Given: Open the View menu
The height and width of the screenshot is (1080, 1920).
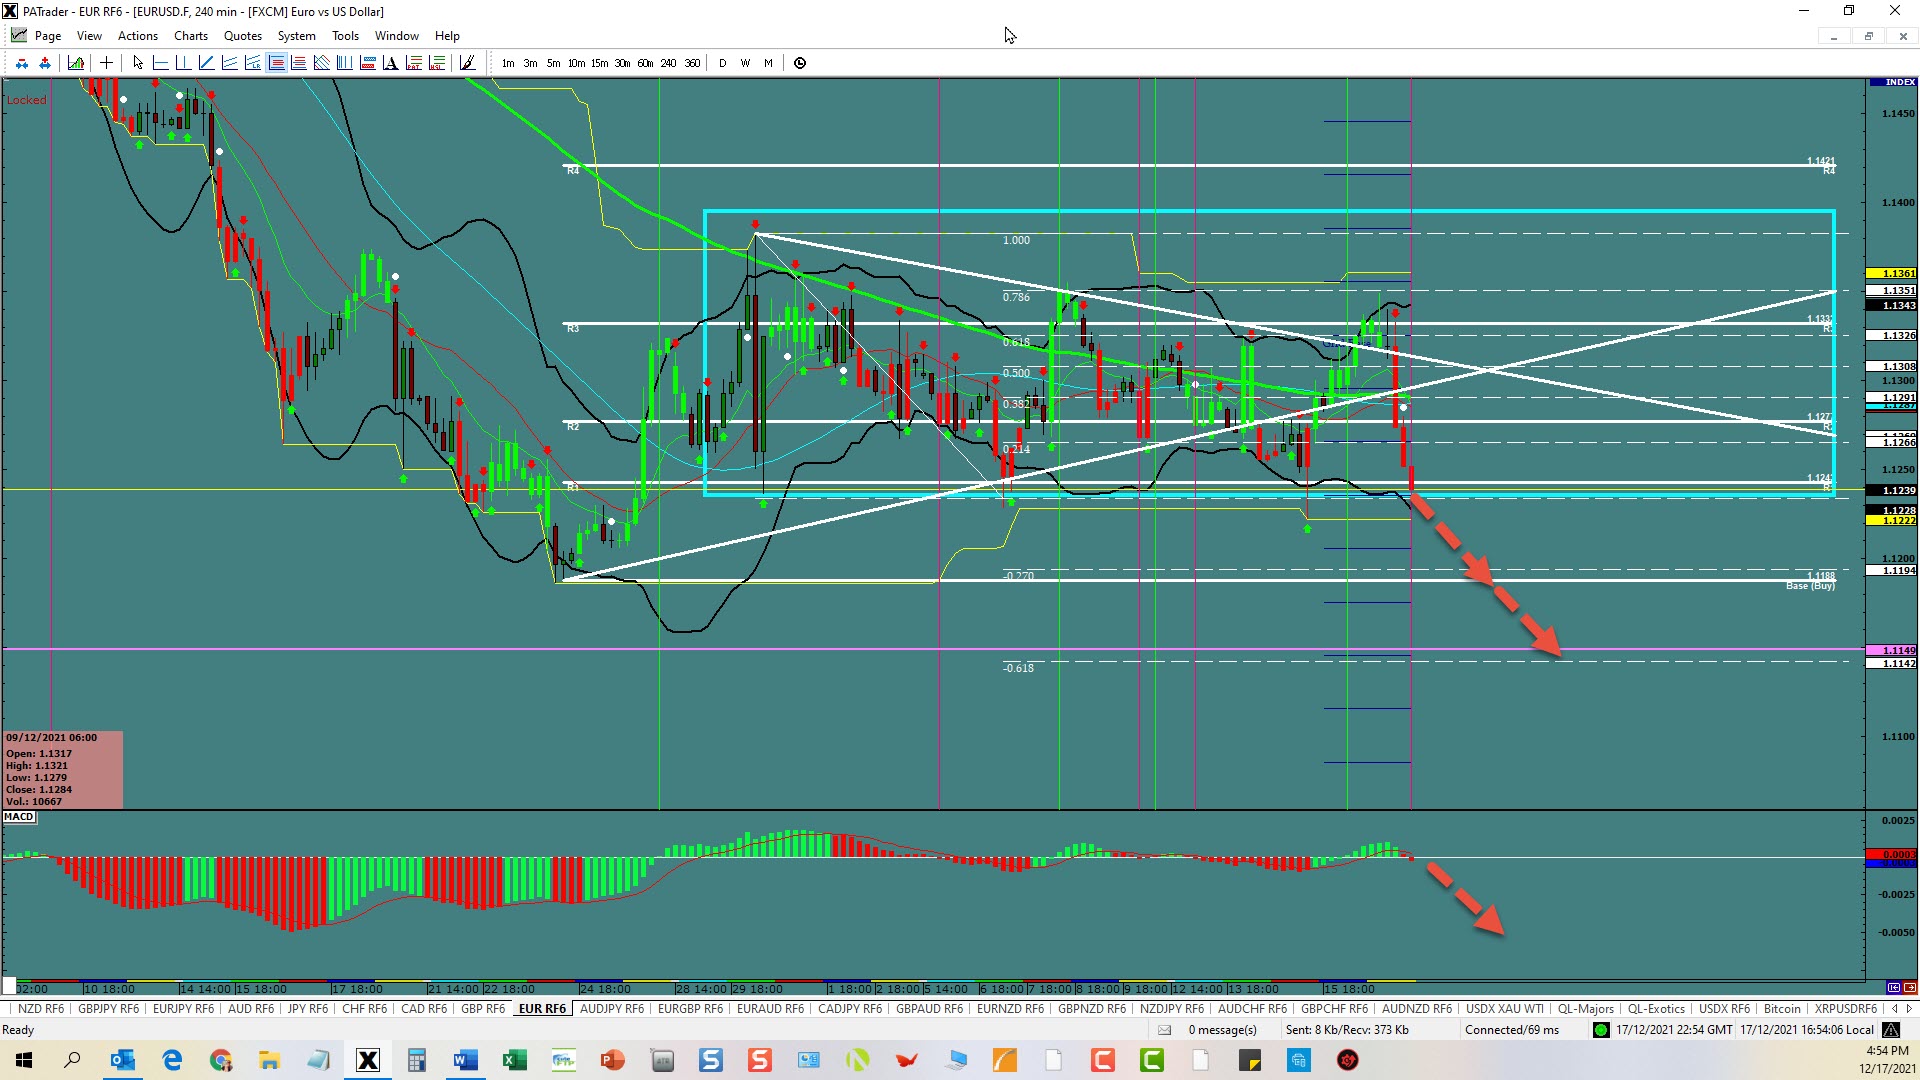Looking at the screenshot, I should pos(89,35).
